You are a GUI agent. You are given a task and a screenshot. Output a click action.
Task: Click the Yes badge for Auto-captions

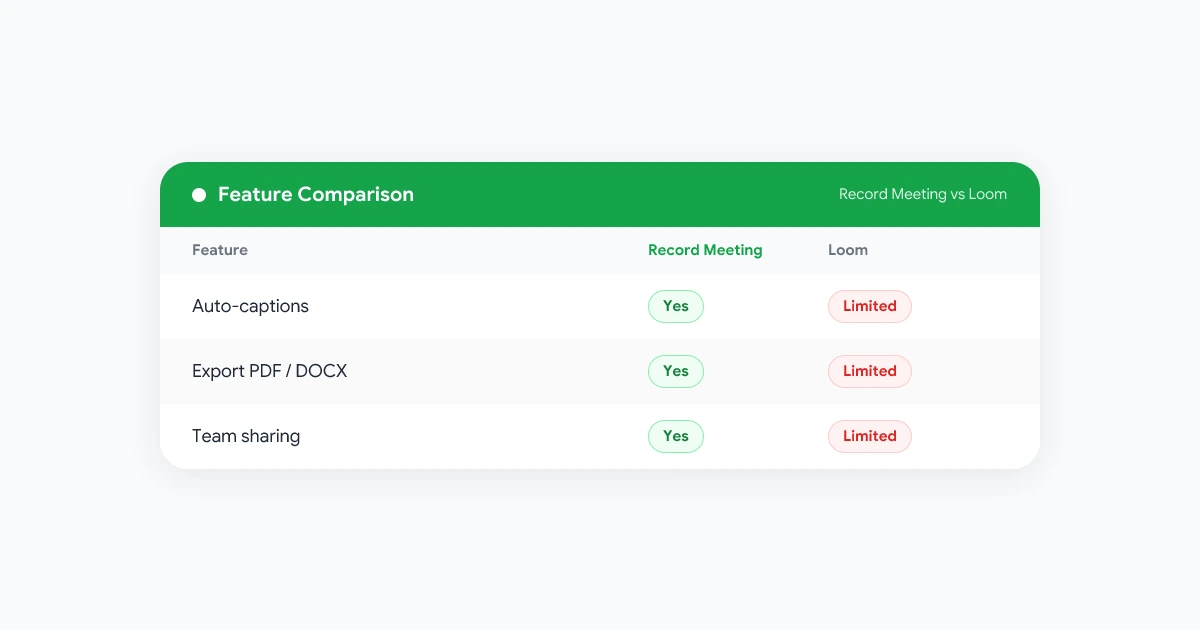tap(676, 306)
